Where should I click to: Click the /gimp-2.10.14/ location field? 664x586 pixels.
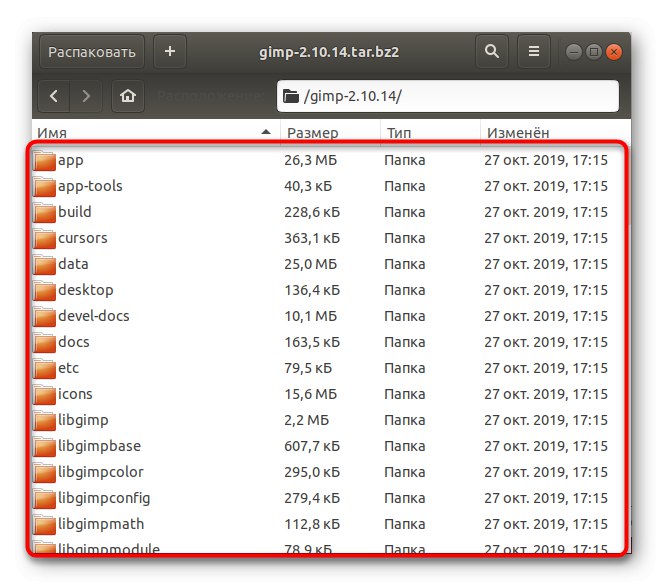pyautogui.click(x=448, y=96)
